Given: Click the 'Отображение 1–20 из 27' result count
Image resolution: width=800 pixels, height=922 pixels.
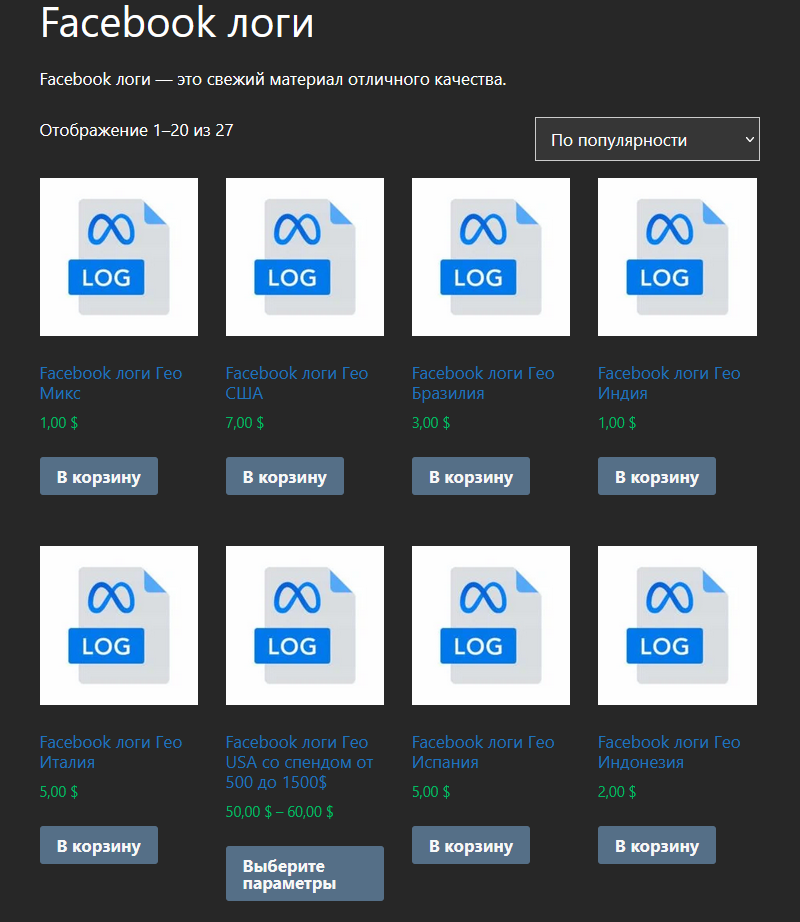Looking at the screenshot, I should [x=136, y=130].
